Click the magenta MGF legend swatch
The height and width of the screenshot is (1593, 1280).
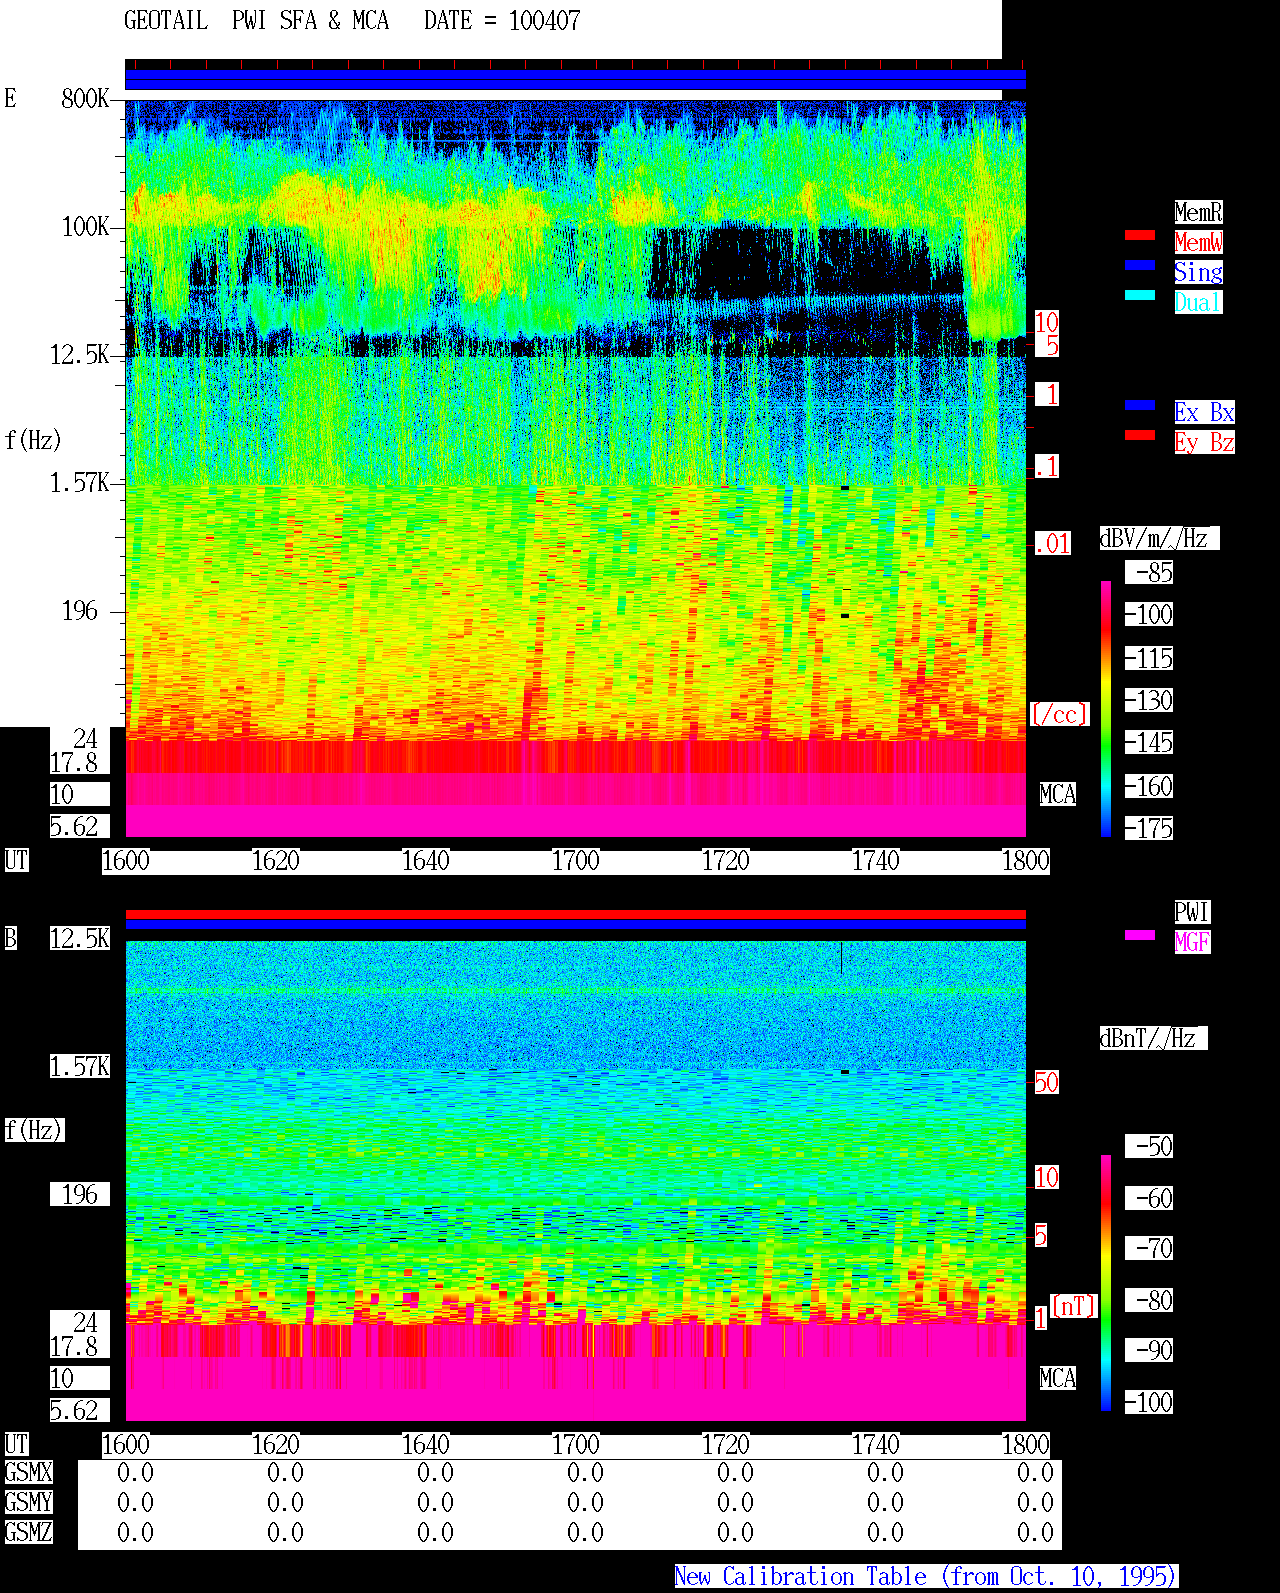(1140, 935)
